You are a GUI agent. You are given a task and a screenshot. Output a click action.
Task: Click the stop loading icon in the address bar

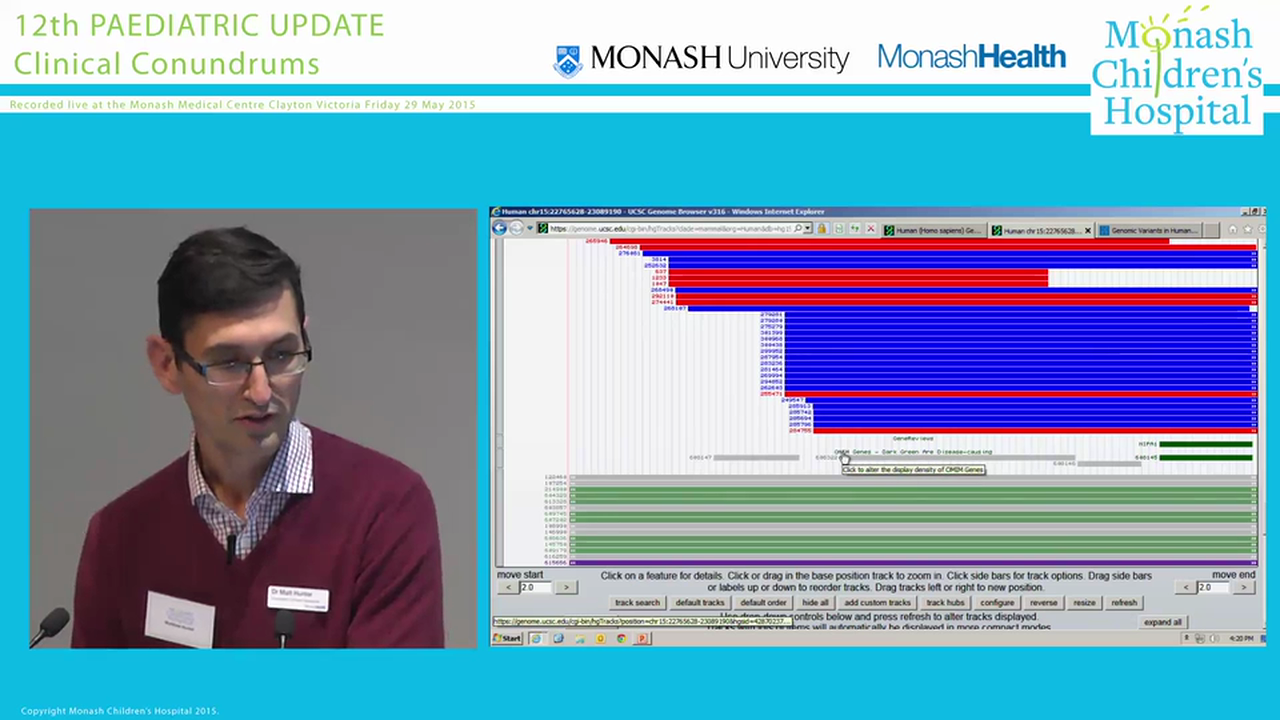point(871,228)
